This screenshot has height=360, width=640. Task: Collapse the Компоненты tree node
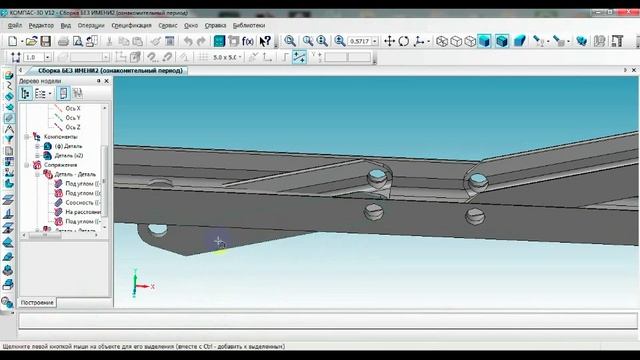(x=27, y=137)
